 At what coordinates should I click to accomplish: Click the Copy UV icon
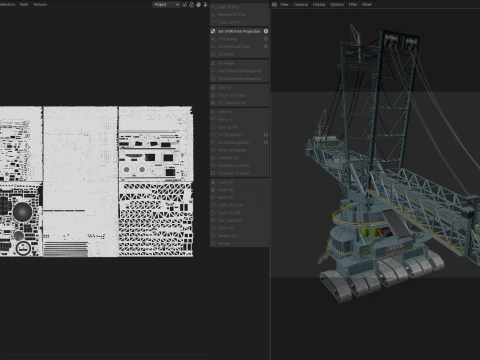pos(213,182)
